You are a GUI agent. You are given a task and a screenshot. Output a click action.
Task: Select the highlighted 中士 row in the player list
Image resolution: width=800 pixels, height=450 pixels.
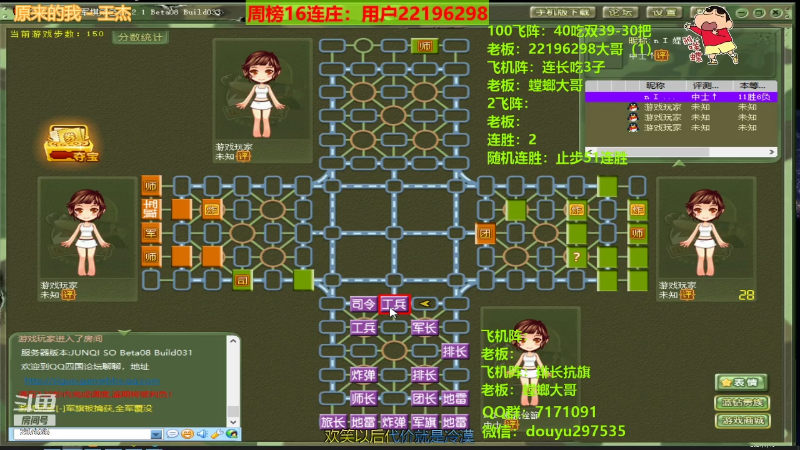[x=681, y=97]
